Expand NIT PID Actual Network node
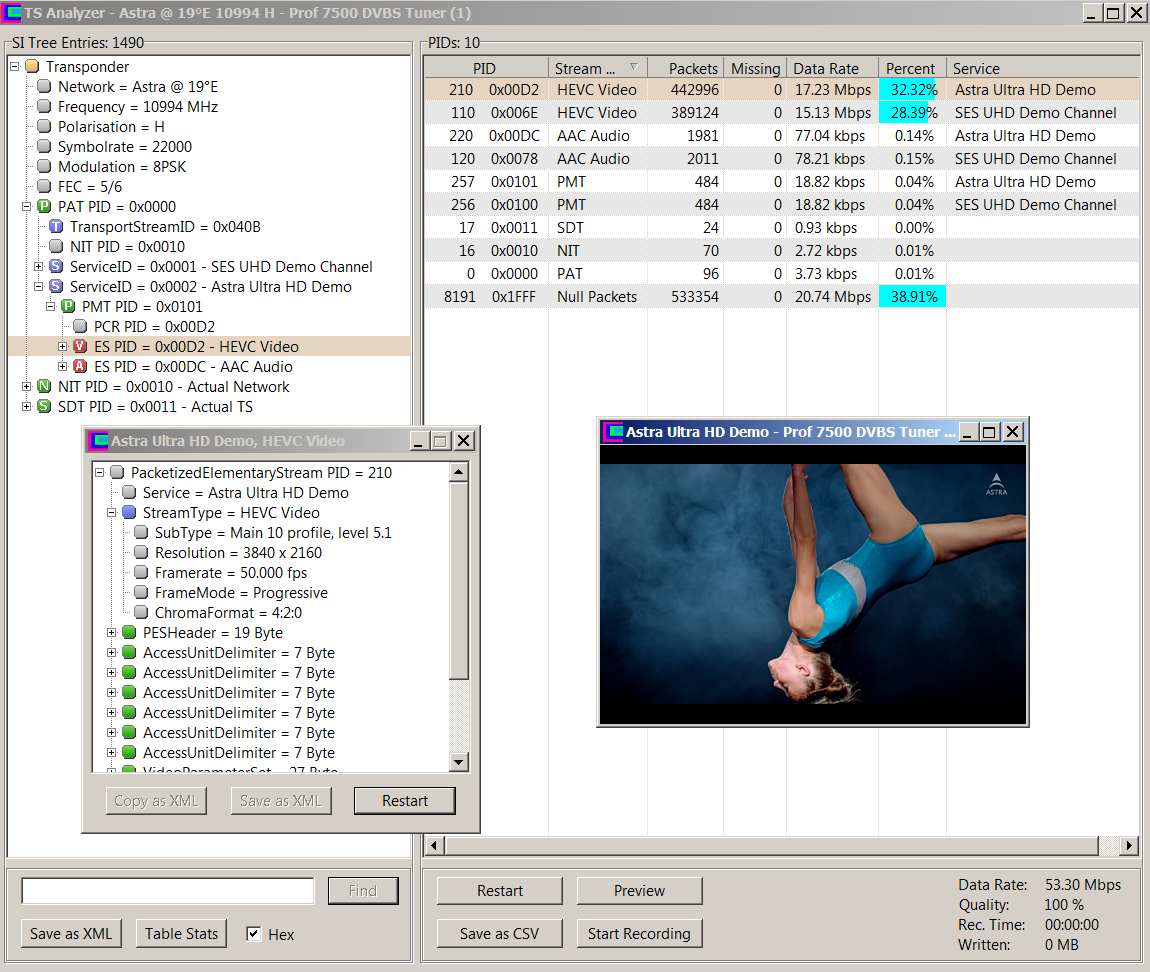Image resolution: width=1150 pixels, height=972 pixels. [26, 387]
